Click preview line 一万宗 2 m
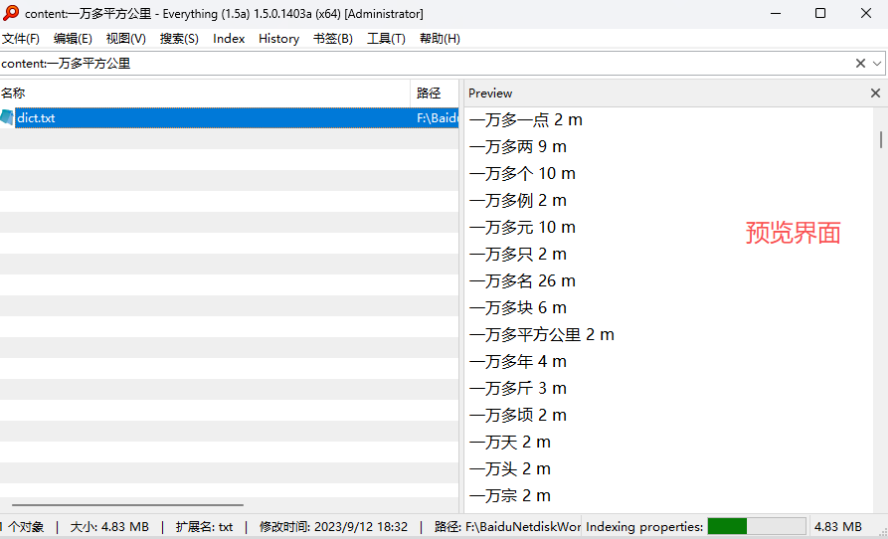 [x=510, y=496]
